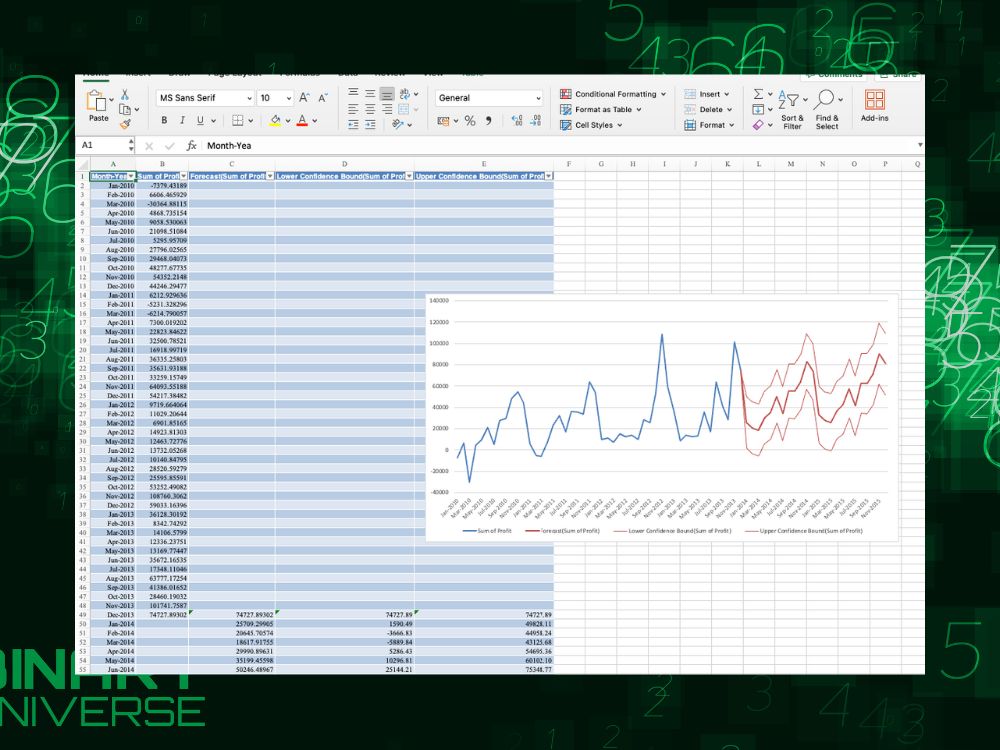Decrease the cell indent
Screen dimensions: 1000x750
coord(353,124)
